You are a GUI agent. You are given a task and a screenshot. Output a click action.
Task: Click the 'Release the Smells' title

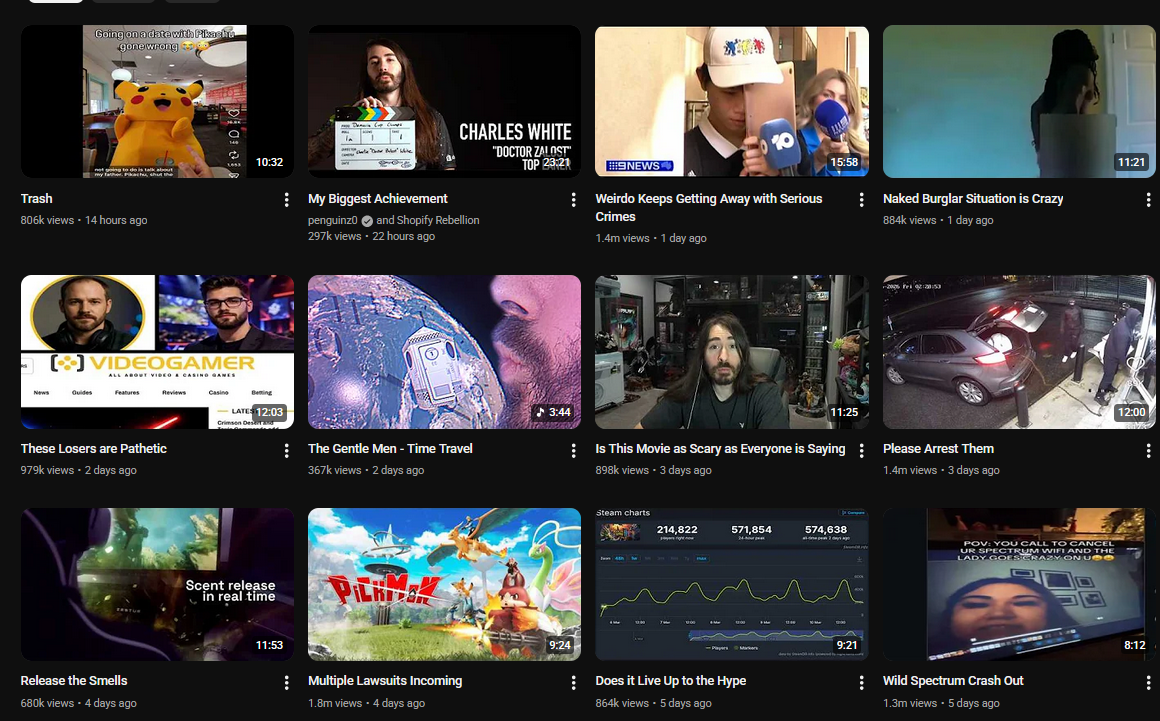(x=74, y=680)
